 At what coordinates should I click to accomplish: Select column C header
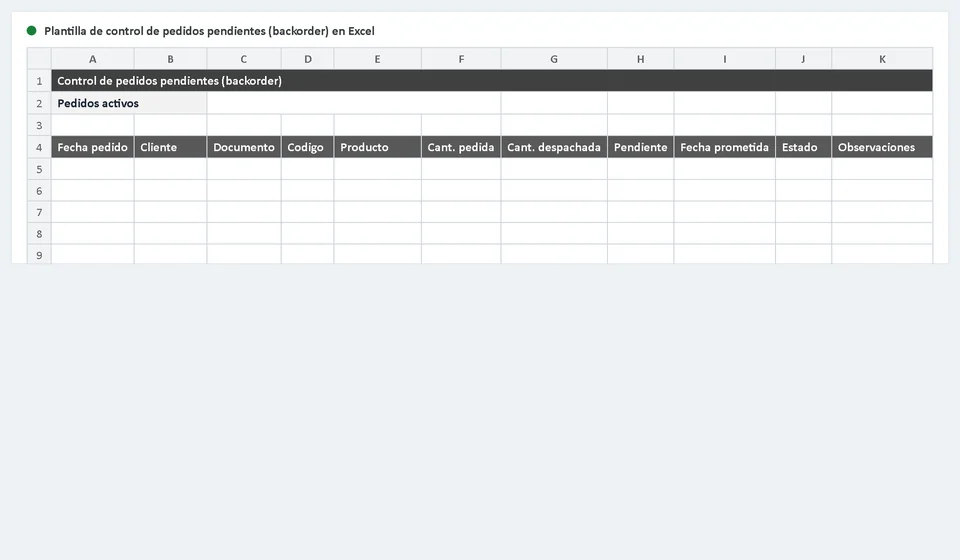pos(244,59)
